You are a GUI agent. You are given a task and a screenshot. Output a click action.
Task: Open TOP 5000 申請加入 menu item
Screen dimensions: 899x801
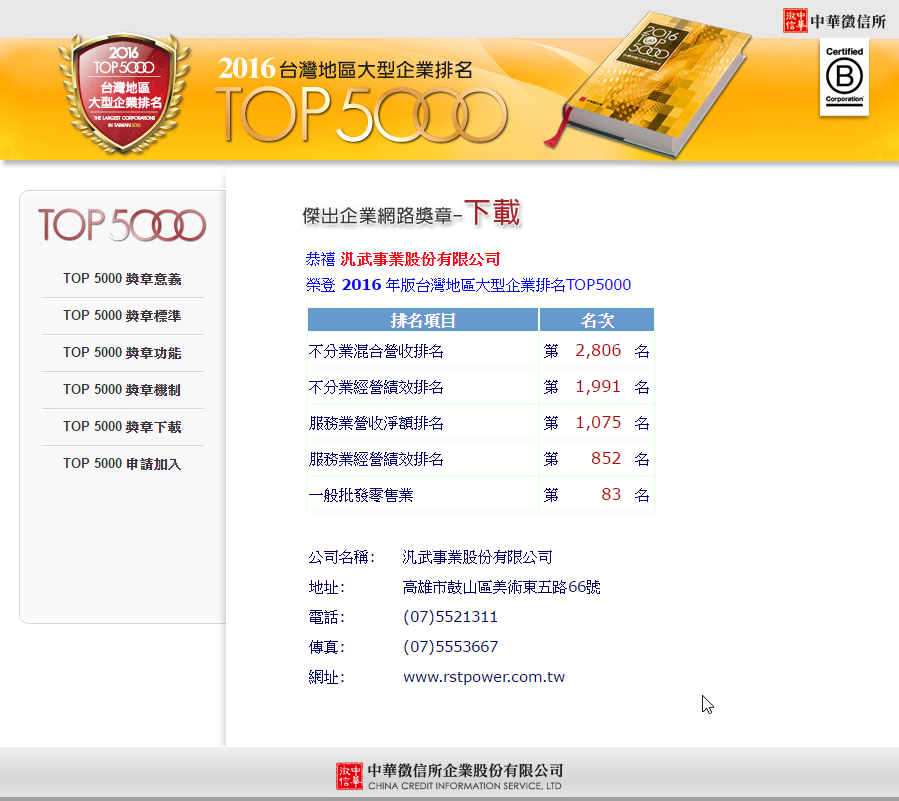click(122, 464)
